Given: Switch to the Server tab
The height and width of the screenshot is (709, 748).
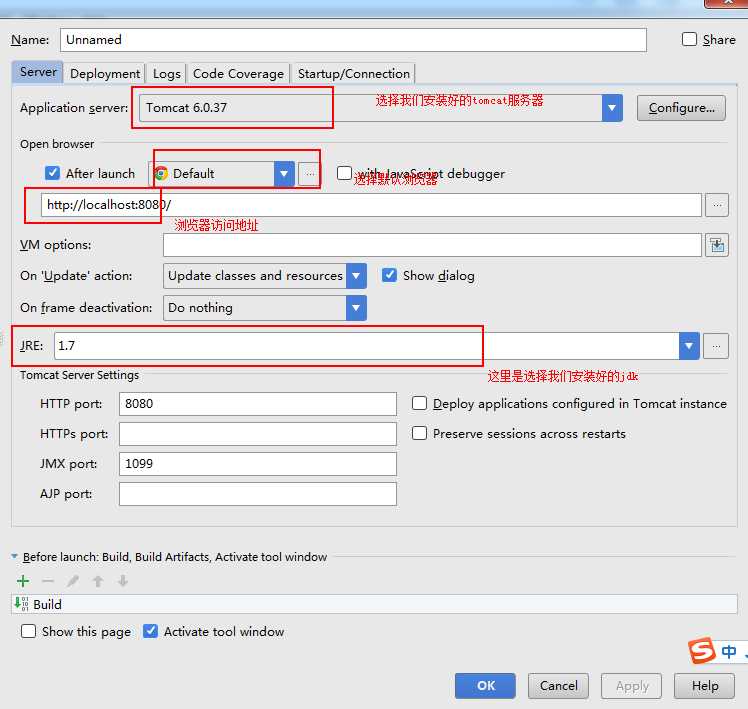Looking at the screenshot, I should (38, 73).
